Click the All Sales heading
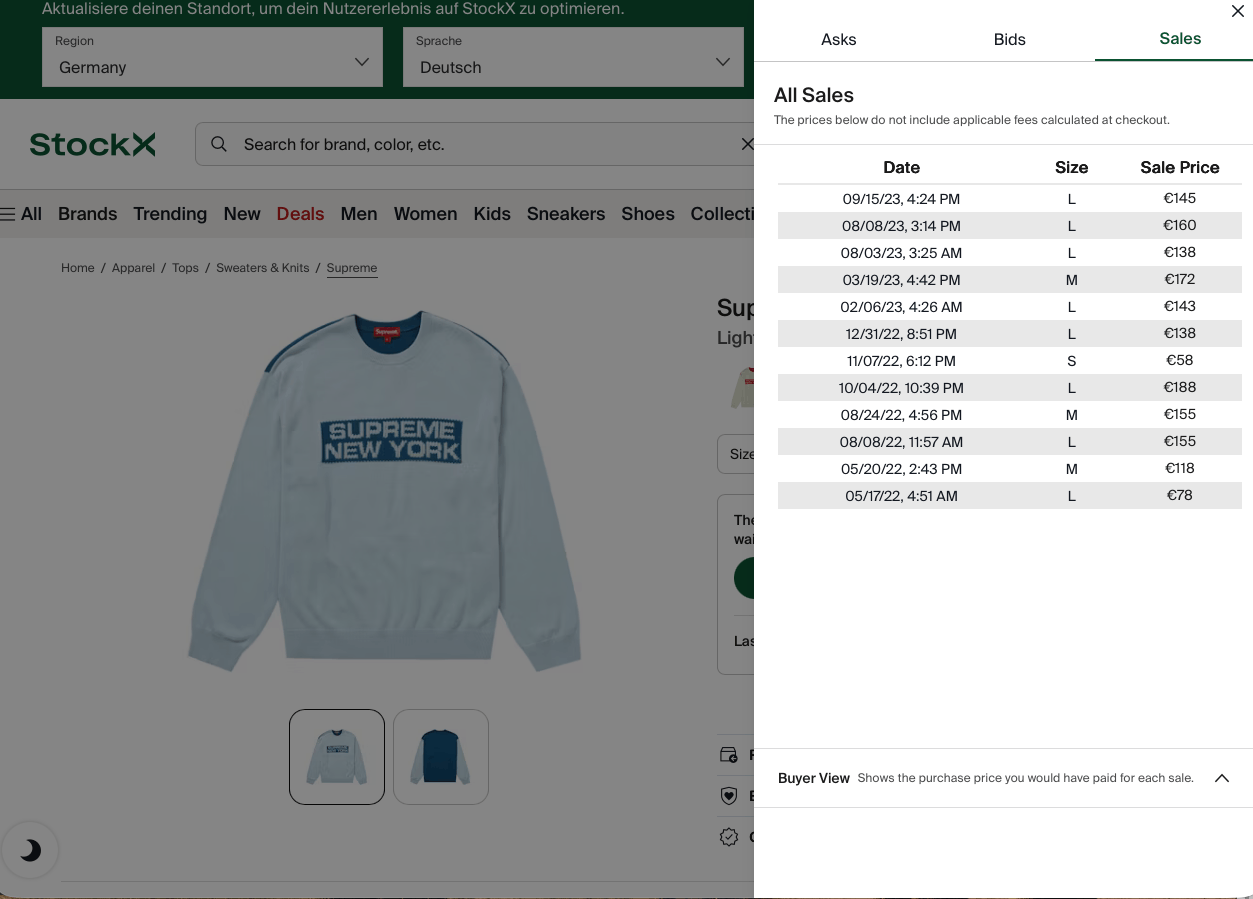The image size is (1253, 899). [x=814, y=95]
